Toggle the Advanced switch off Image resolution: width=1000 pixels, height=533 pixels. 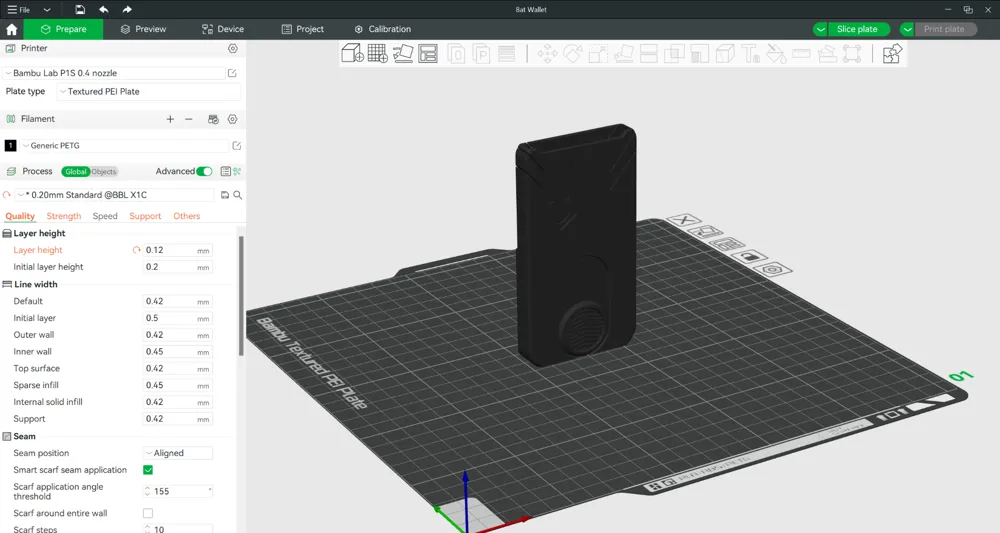[x=204, y=172]
